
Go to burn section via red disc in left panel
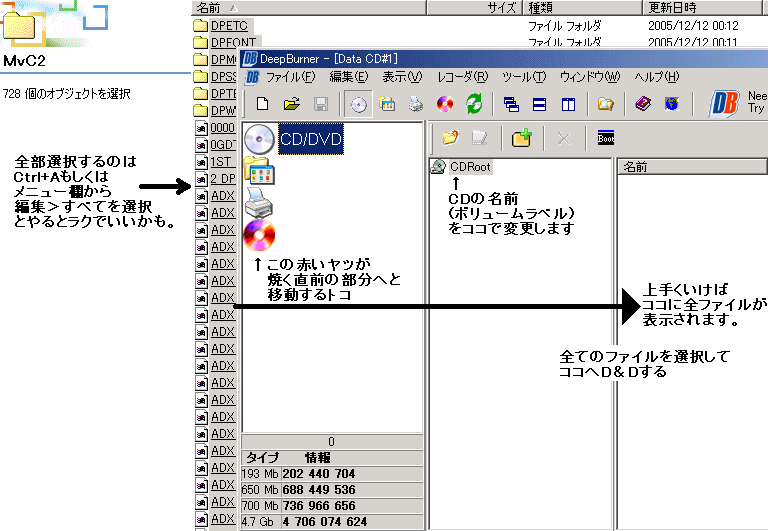pyautogui.click(x=259, y=234)
